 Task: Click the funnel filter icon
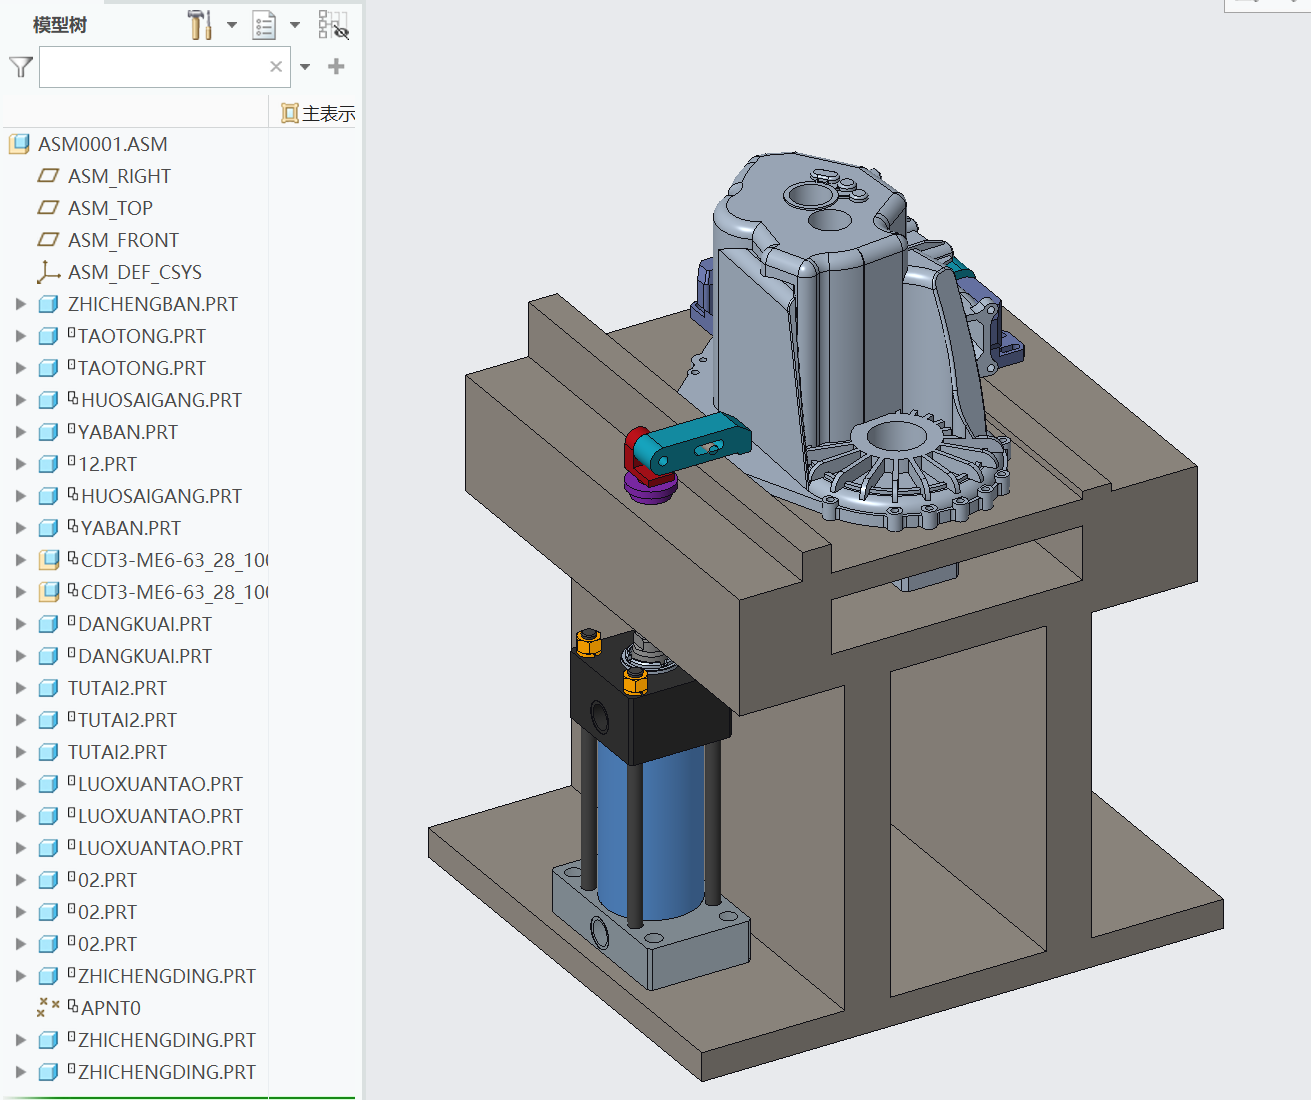click(21, 67)
